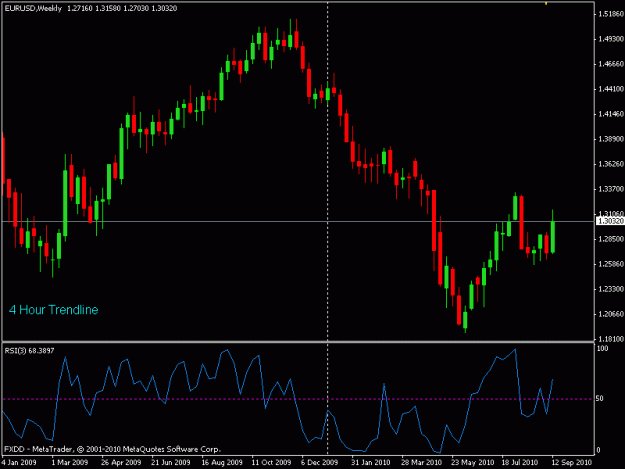Click the 6 Dec 2009 date label

click(319, 463)
